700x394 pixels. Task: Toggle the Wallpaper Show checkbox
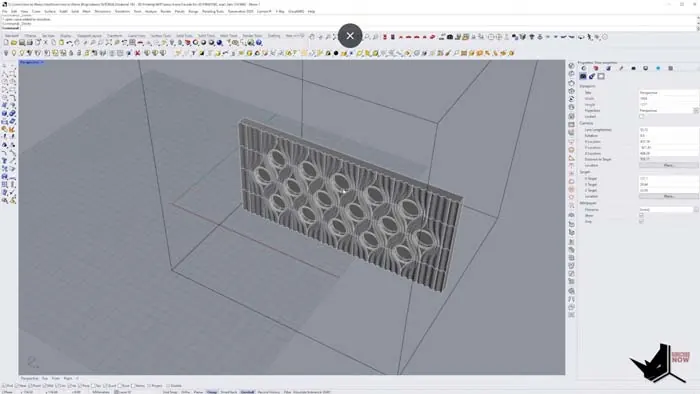642,215
